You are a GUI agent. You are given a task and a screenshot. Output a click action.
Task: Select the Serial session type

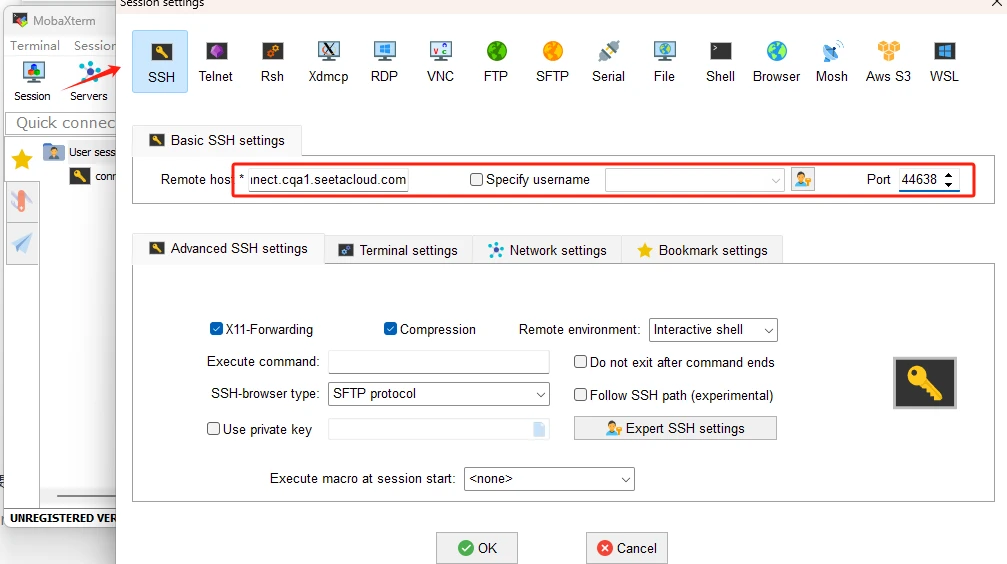[x=608, y=62]
